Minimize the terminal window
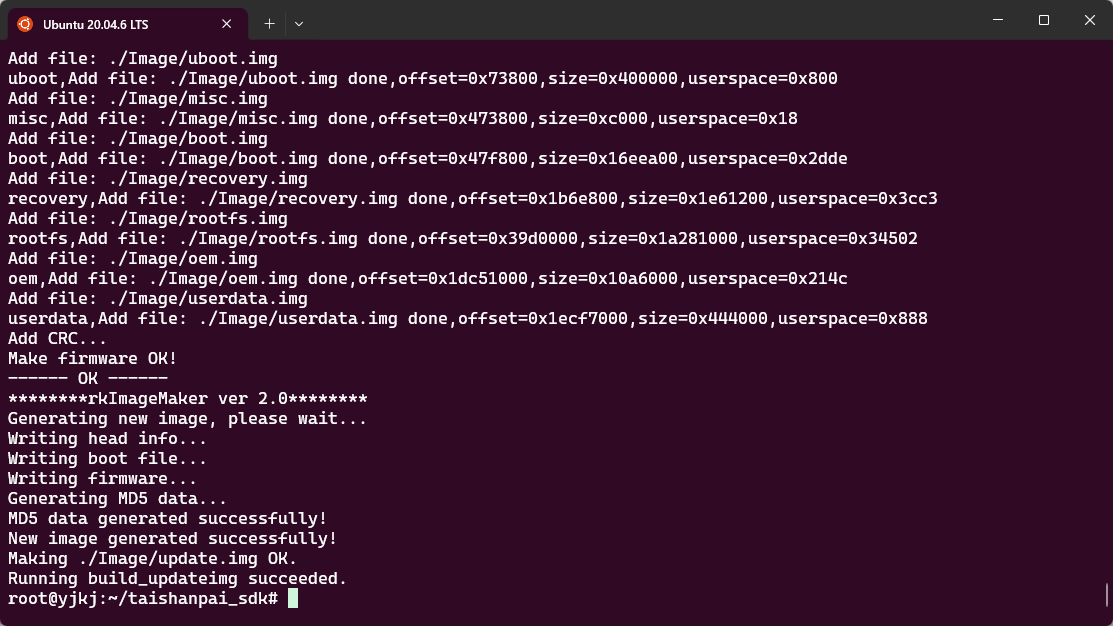Viewport: 1113px width, 626px height. (x=997, y=20)
